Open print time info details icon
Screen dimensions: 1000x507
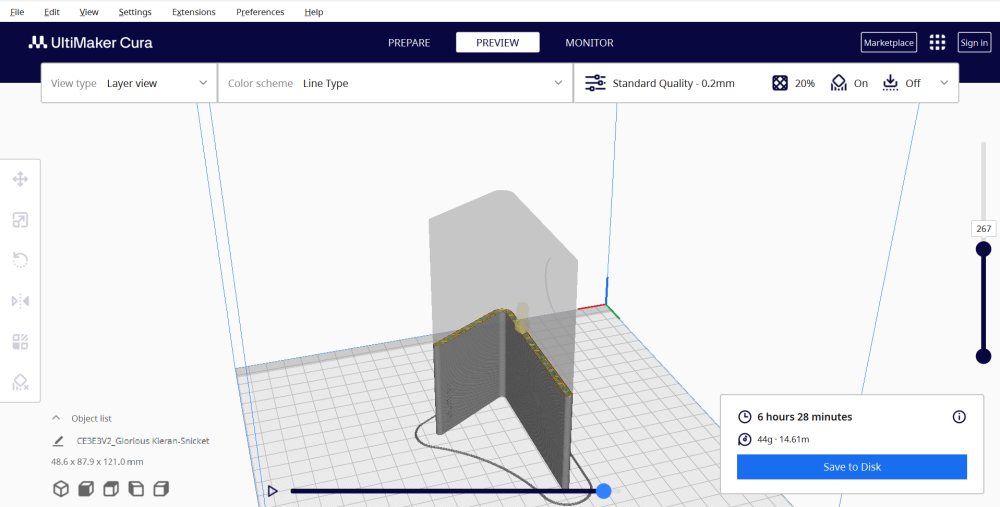click(959, 417)
